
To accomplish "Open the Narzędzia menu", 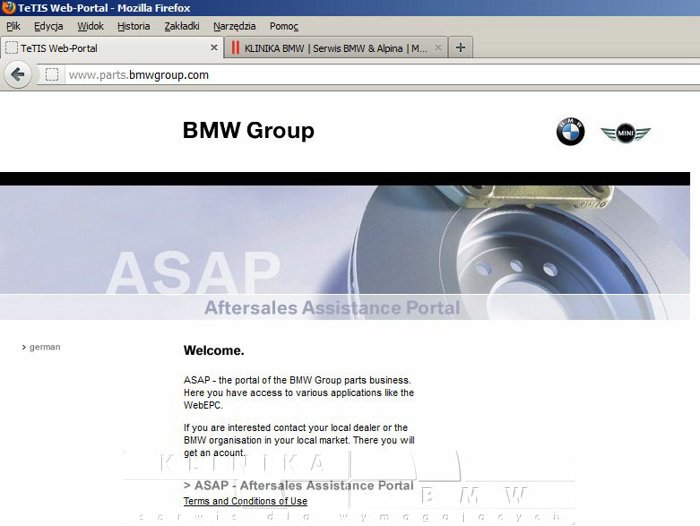I will click(x=234, y=26).
